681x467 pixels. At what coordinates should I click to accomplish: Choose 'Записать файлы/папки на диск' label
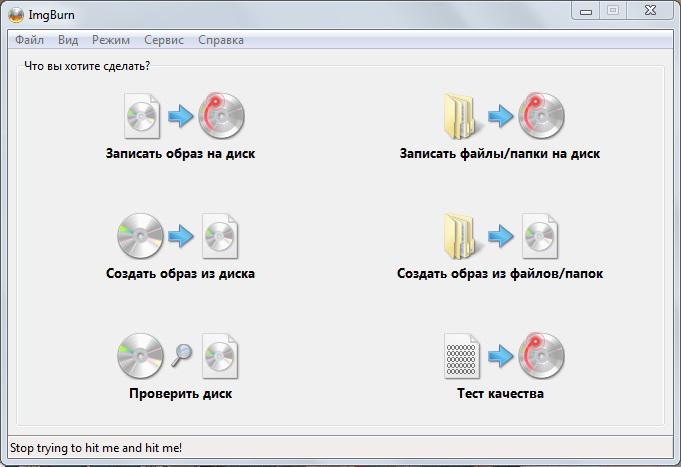point(500,154)
